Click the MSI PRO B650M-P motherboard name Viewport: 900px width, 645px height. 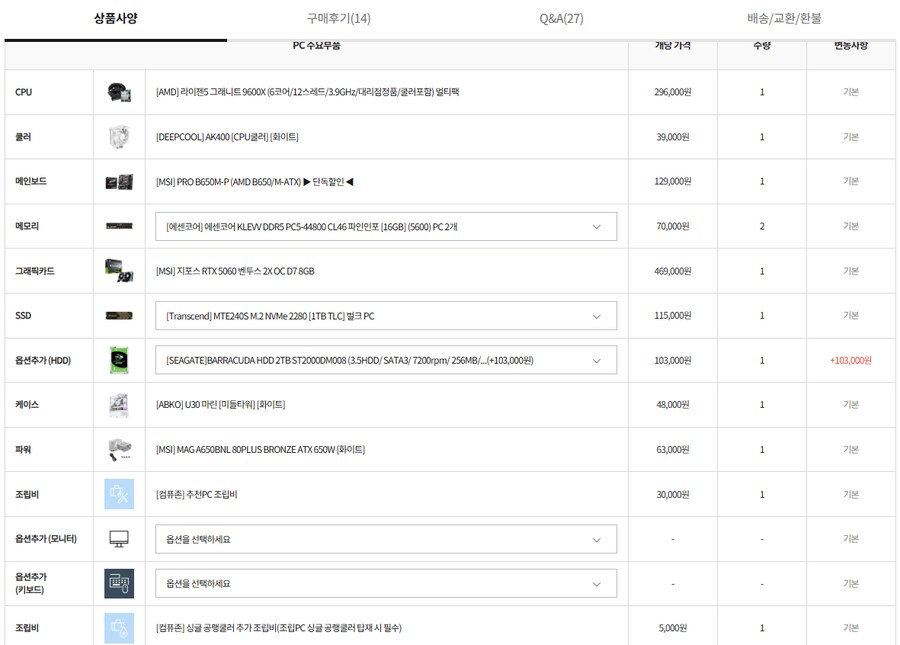coord(255,182)
